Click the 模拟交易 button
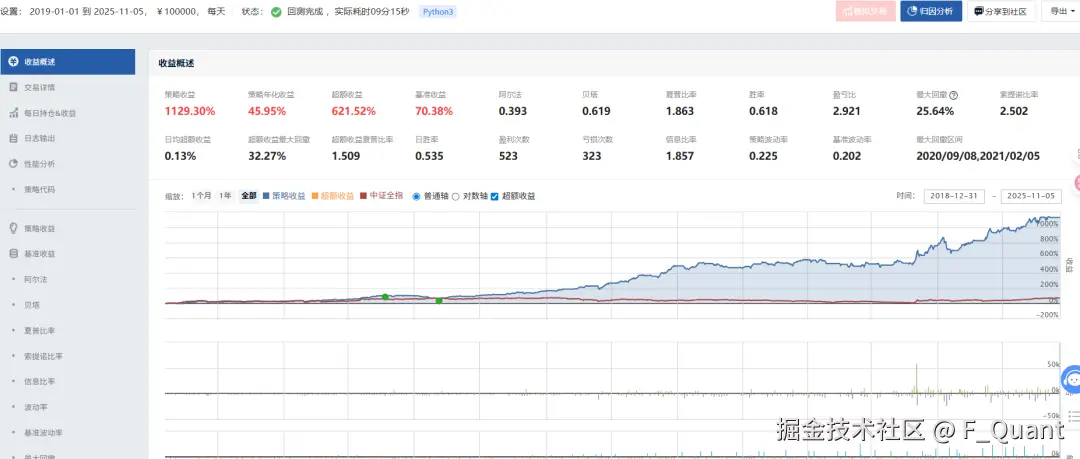1080x459 pixels. tap(866, 11)
